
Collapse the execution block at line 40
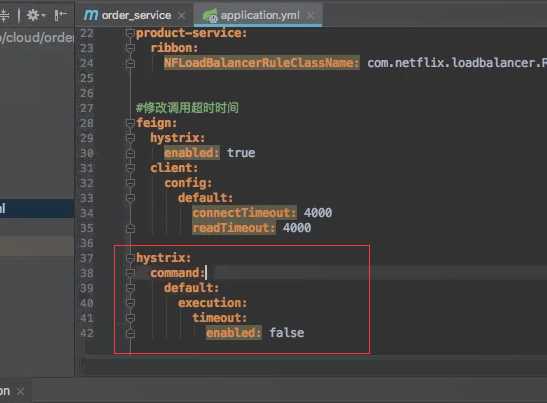coord(130,303)
